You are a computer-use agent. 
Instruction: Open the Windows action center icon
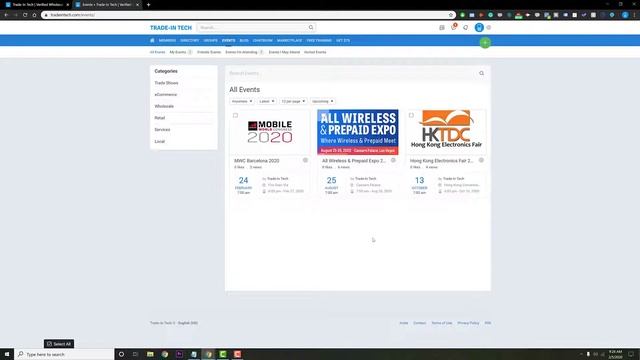coord(631,354)
